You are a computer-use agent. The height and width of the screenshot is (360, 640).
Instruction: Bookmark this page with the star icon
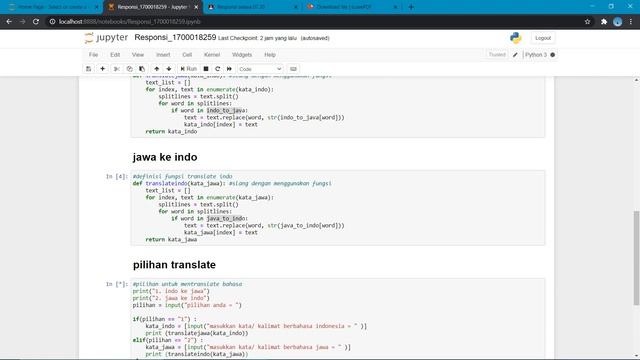click(587, 22)
